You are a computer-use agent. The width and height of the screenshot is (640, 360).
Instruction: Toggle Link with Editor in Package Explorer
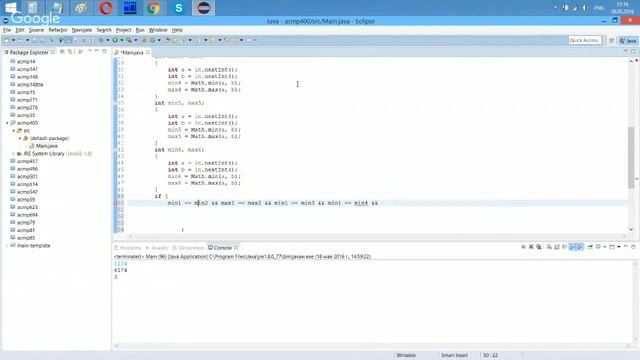tap(70, 52)
